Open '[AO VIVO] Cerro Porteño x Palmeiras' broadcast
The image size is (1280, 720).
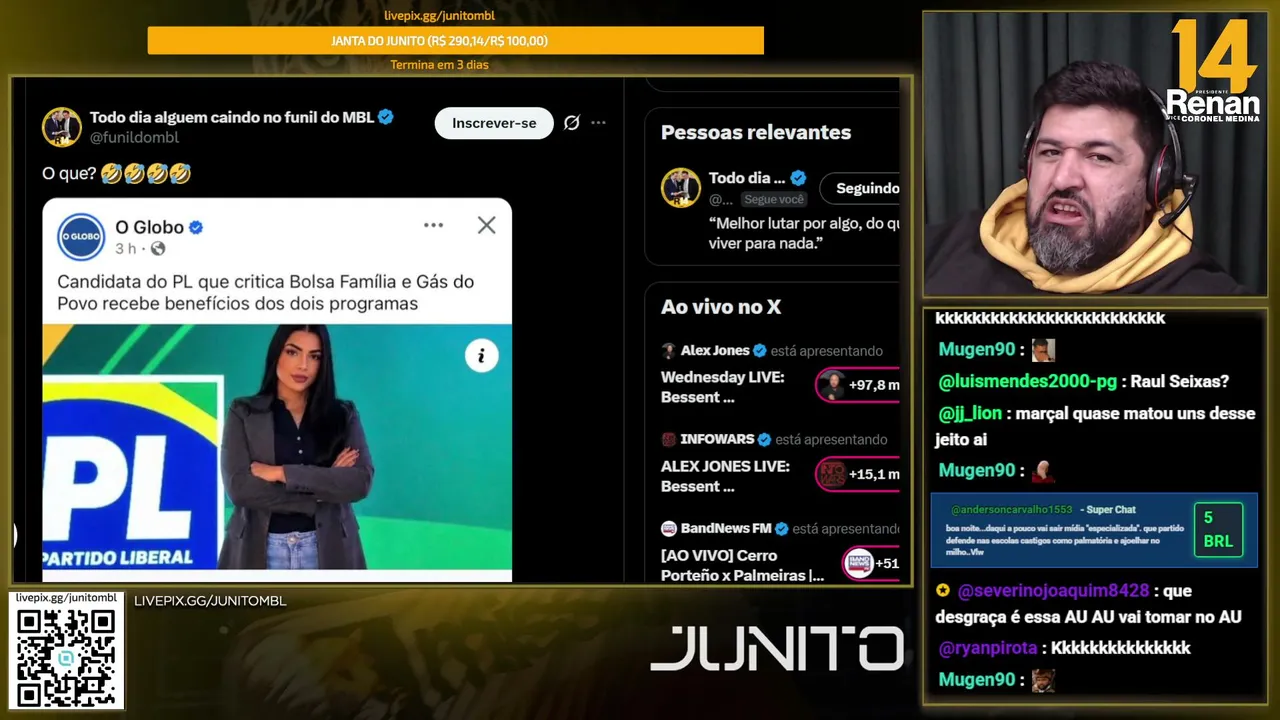742,565
